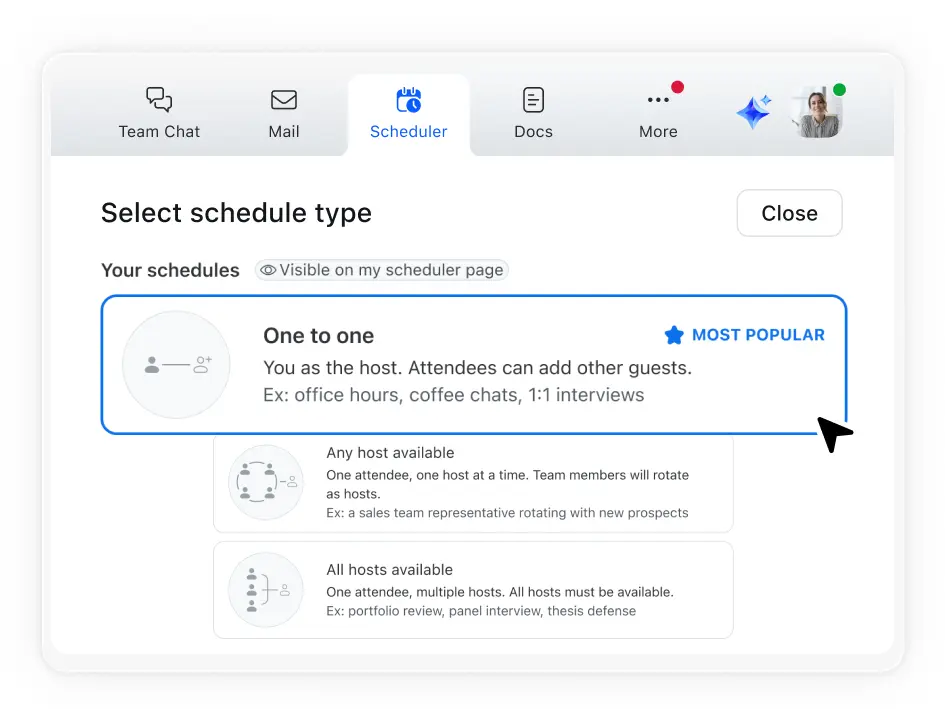Click the Any host available group icon
This screenshot has width=945, height=709.
click(x=265, y=480)
